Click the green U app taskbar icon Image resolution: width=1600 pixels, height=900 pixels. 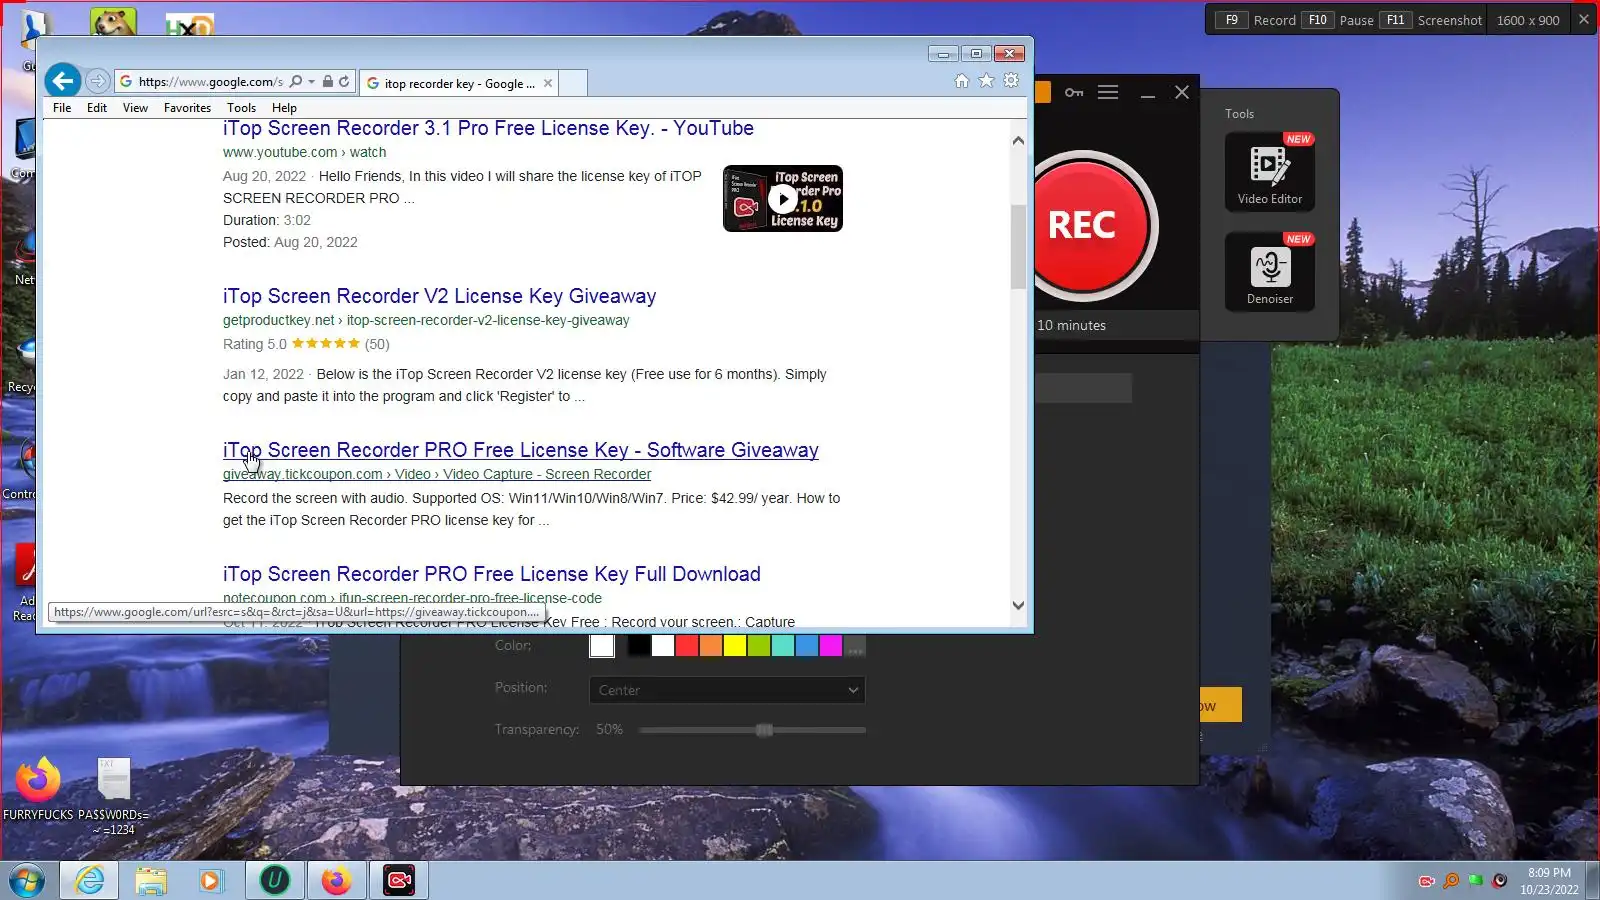click(275, 880)
